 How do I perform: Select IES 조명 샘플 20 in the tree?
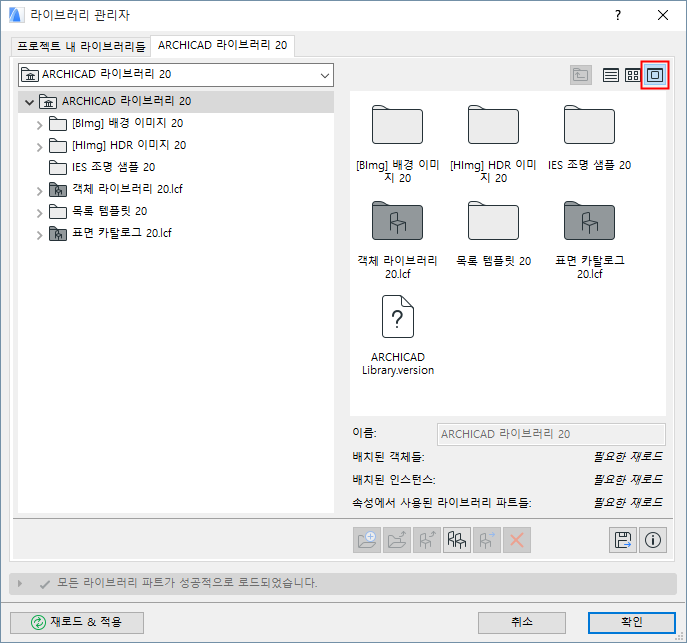coord(176,167)
